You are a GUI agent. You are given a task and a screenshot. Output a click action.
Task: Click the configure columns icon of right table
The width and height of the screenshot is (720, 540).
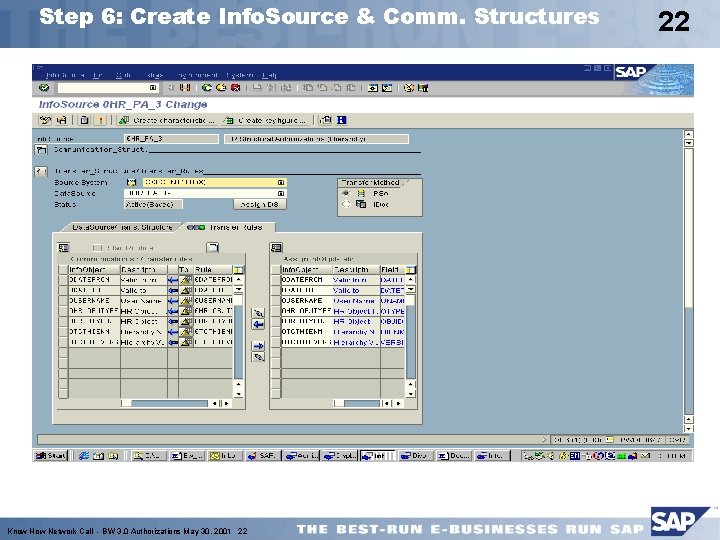(411, 270)
